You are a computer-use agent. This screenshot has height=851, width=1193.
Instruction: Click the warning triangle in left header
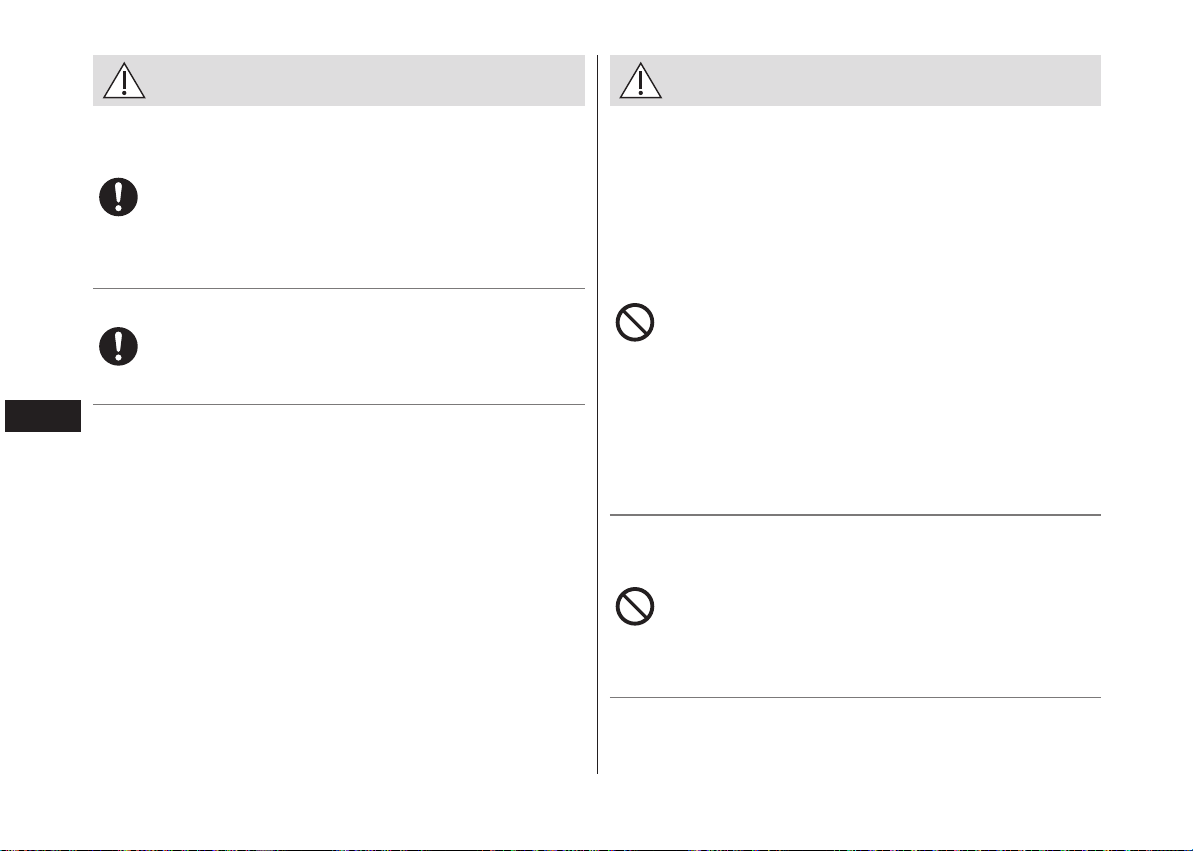(124, 81)
